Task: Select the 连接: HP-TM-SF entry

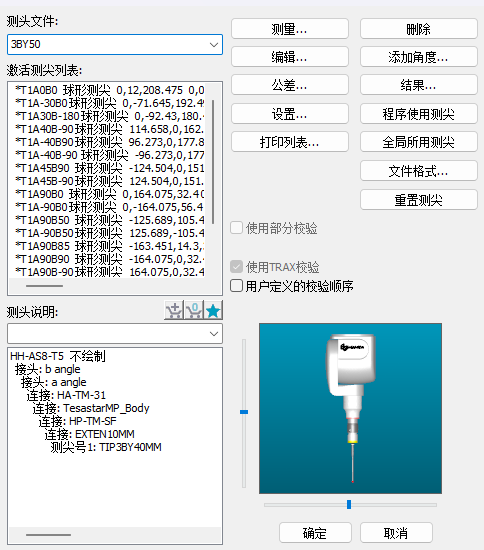Action: (x=78, y=421)
